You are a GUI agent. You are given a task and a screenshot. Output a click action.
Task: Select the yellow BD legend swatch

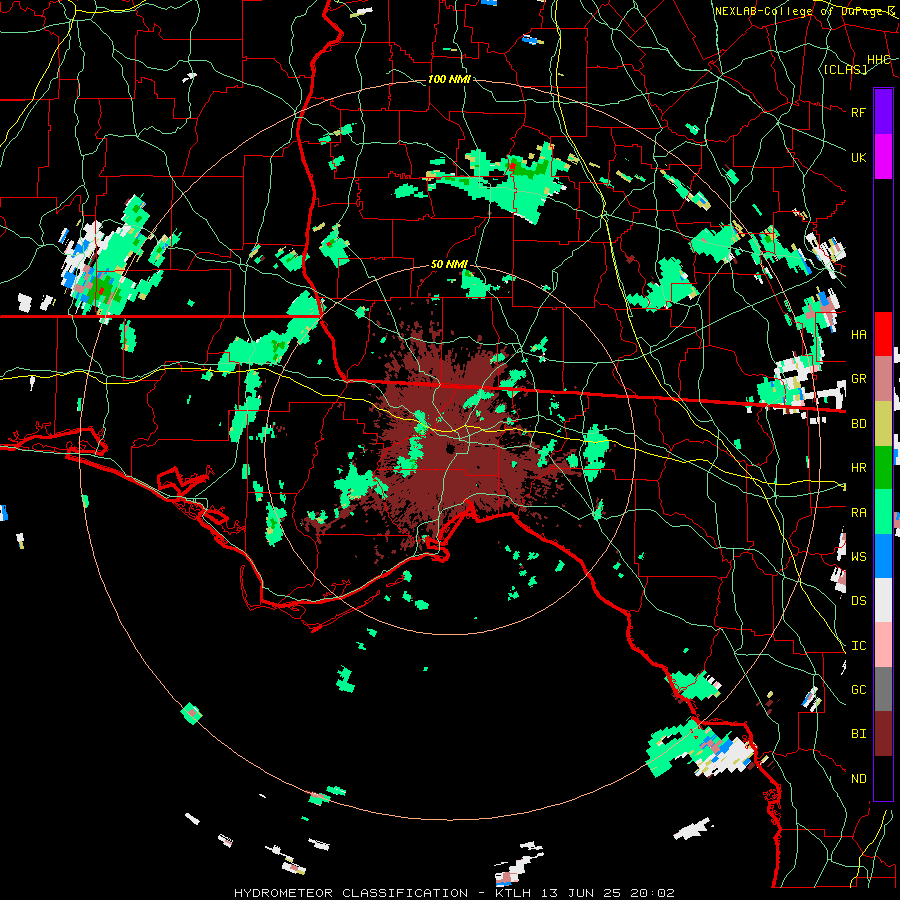883,424
